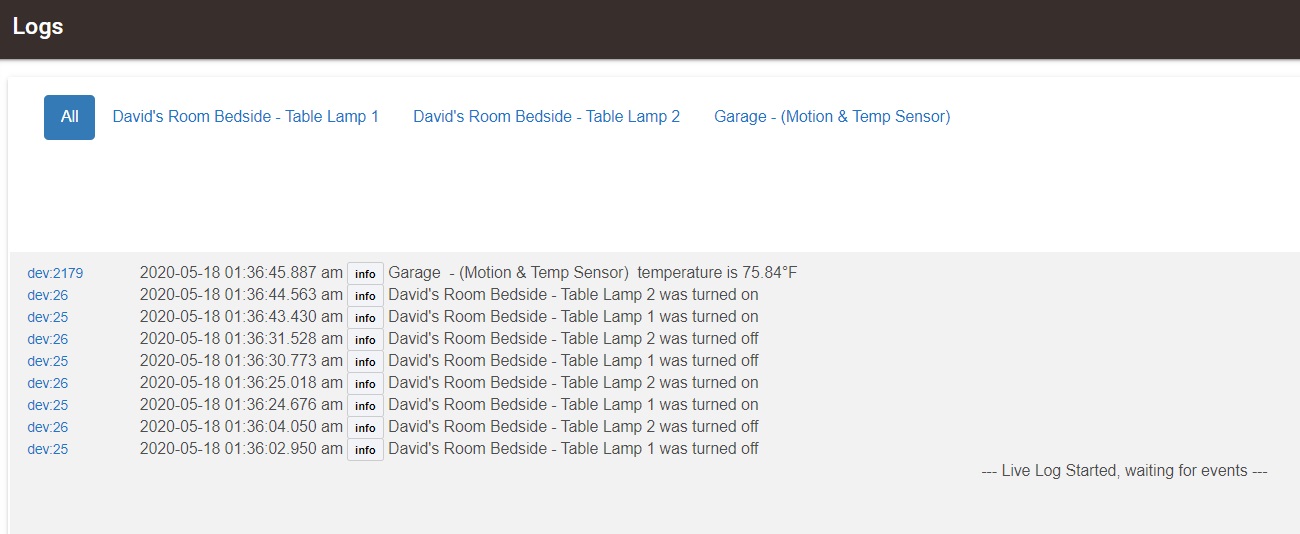The image size is (1300, 534).
Task: Open dev:26 link at 01:36:31.528
Action: click(x=48, y=339)
